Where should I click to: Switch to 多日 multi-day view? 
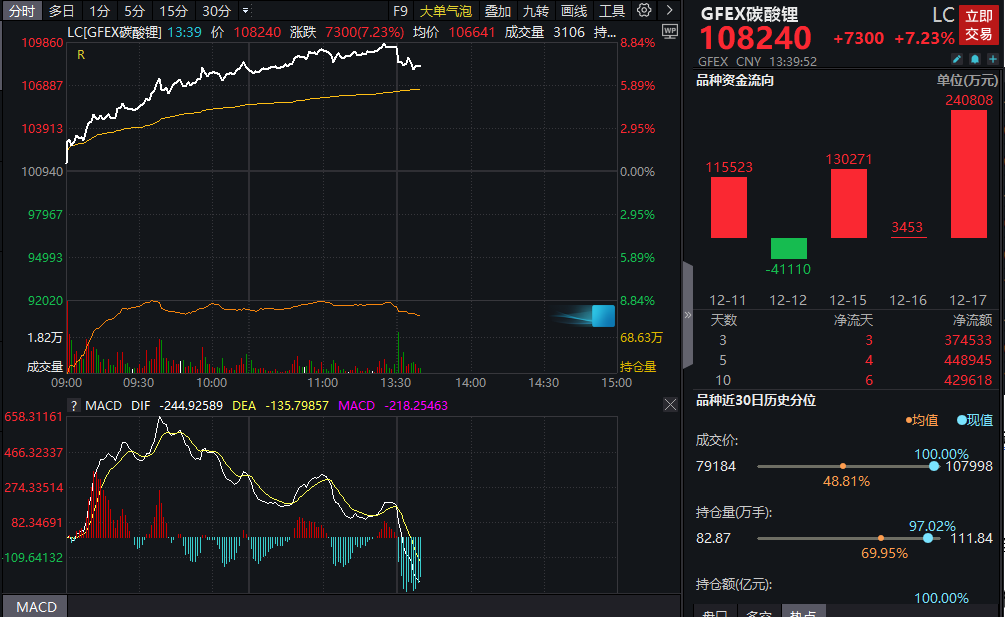click(62, 11)
